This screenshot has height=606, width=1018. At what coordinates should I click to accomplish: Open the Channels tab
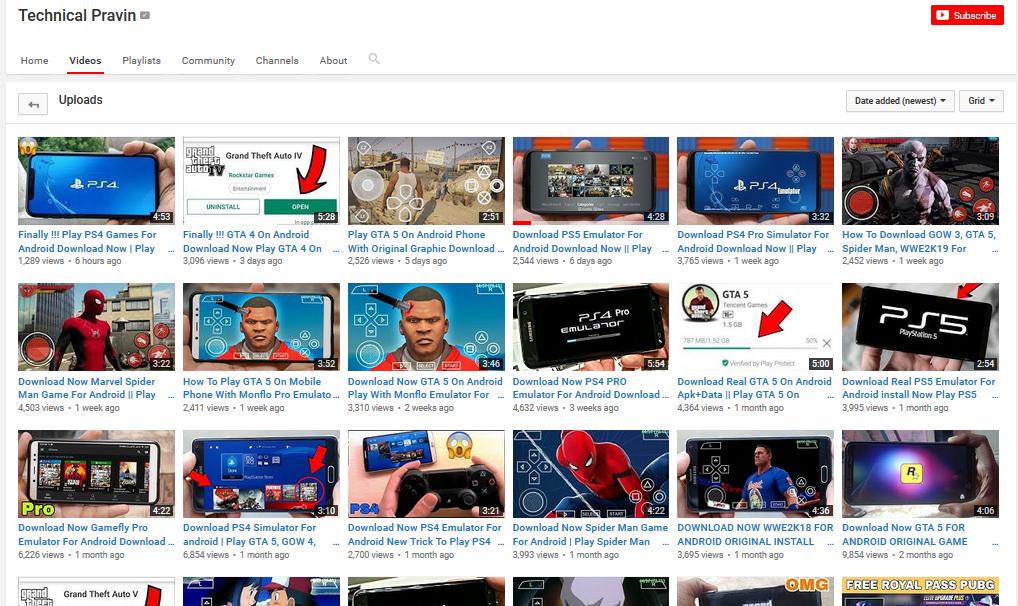point(277,60)
